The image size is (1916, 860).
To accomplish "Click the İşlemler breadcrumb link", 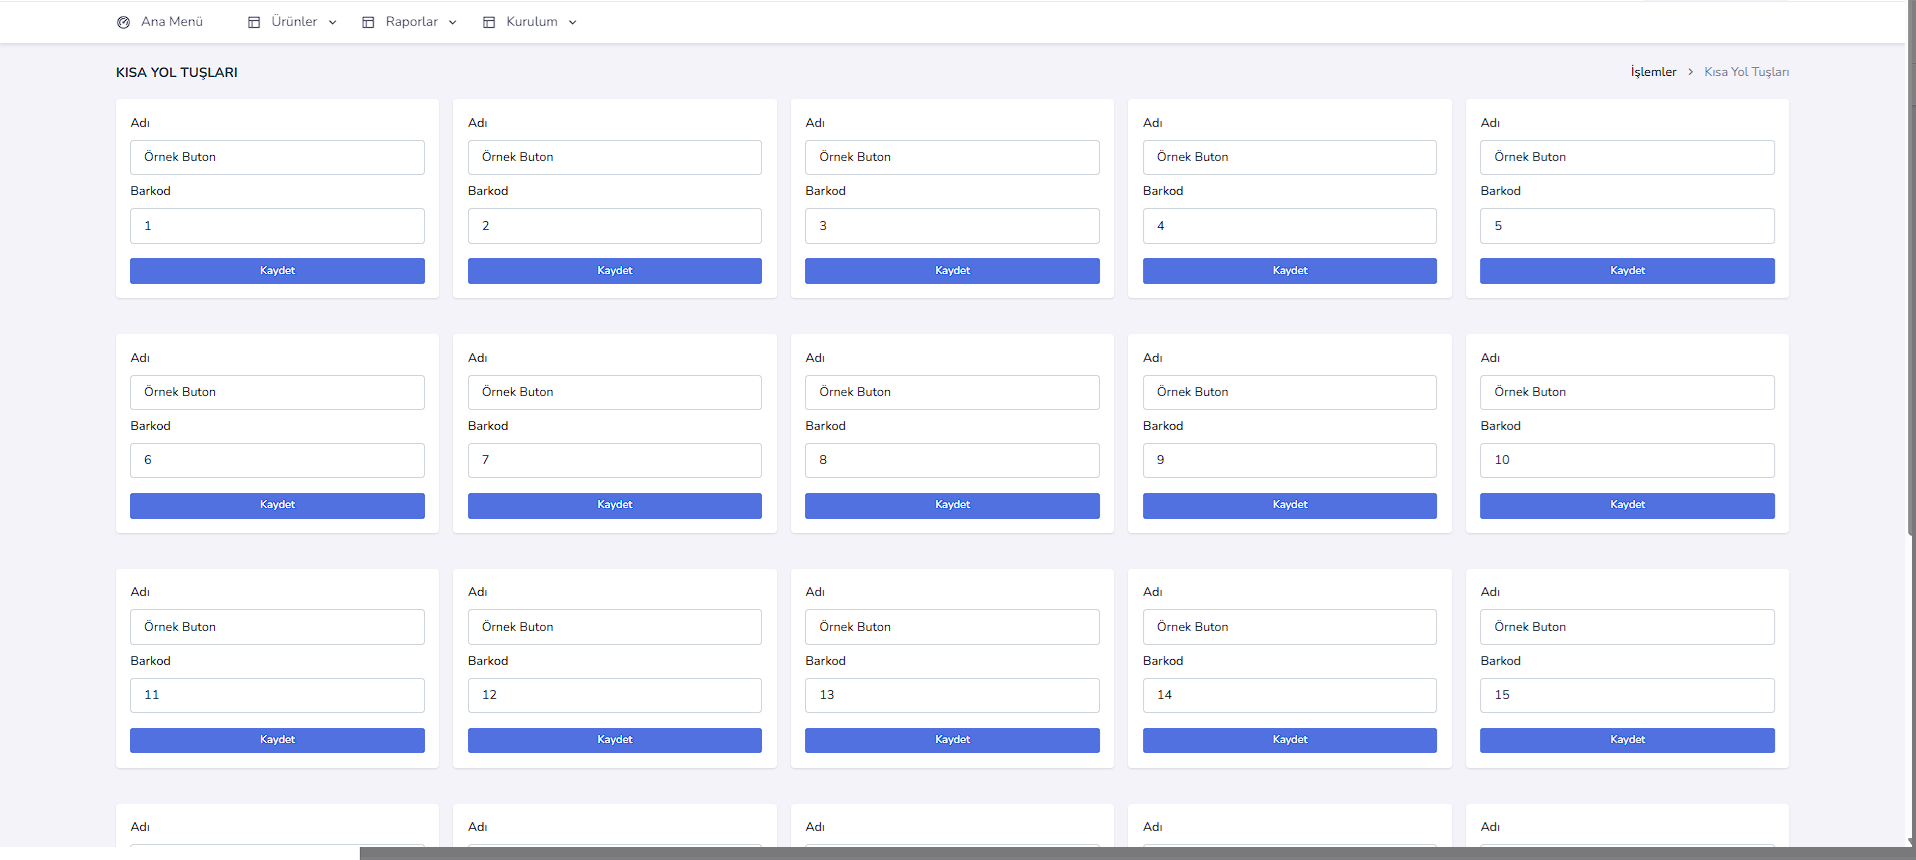I will (1653, 72).
